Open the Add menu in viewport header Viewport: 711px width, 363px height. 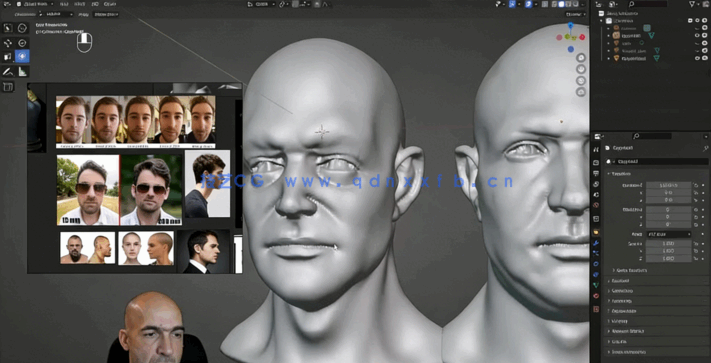pyautogui.click(x=95, y=4)
